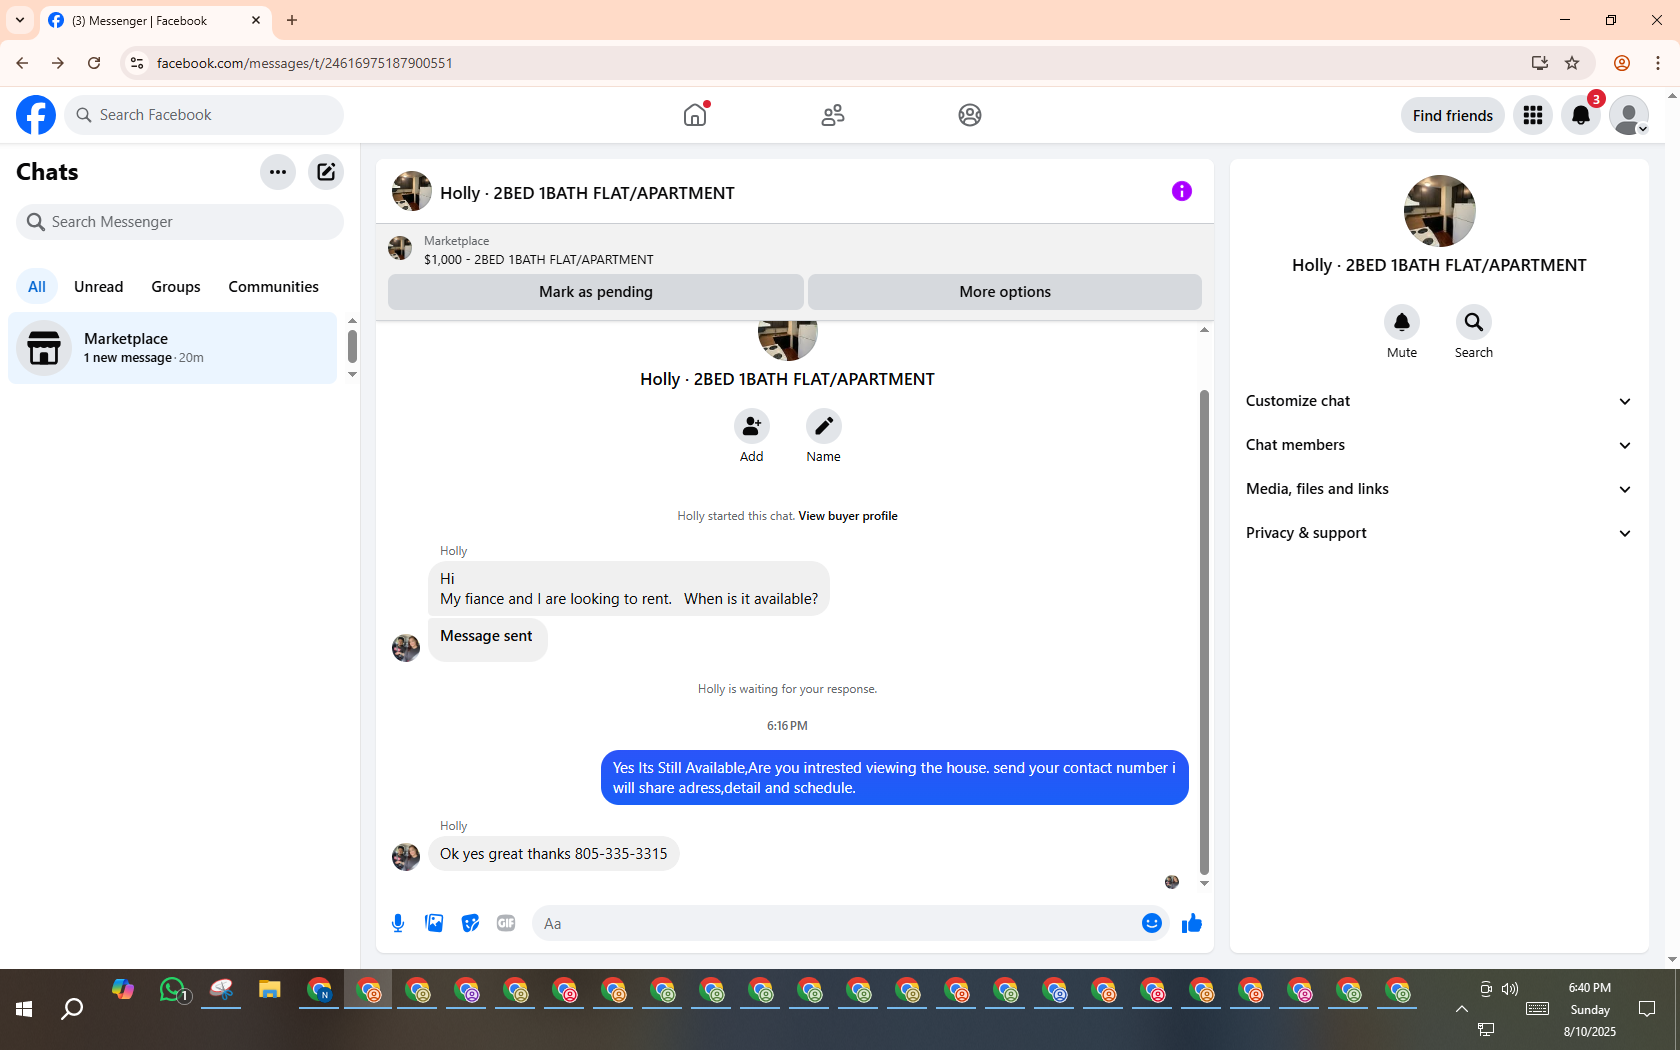Go back with the browser back arrow
The height and width of the screenshot is (1050, 1680).
pos(22,63)
